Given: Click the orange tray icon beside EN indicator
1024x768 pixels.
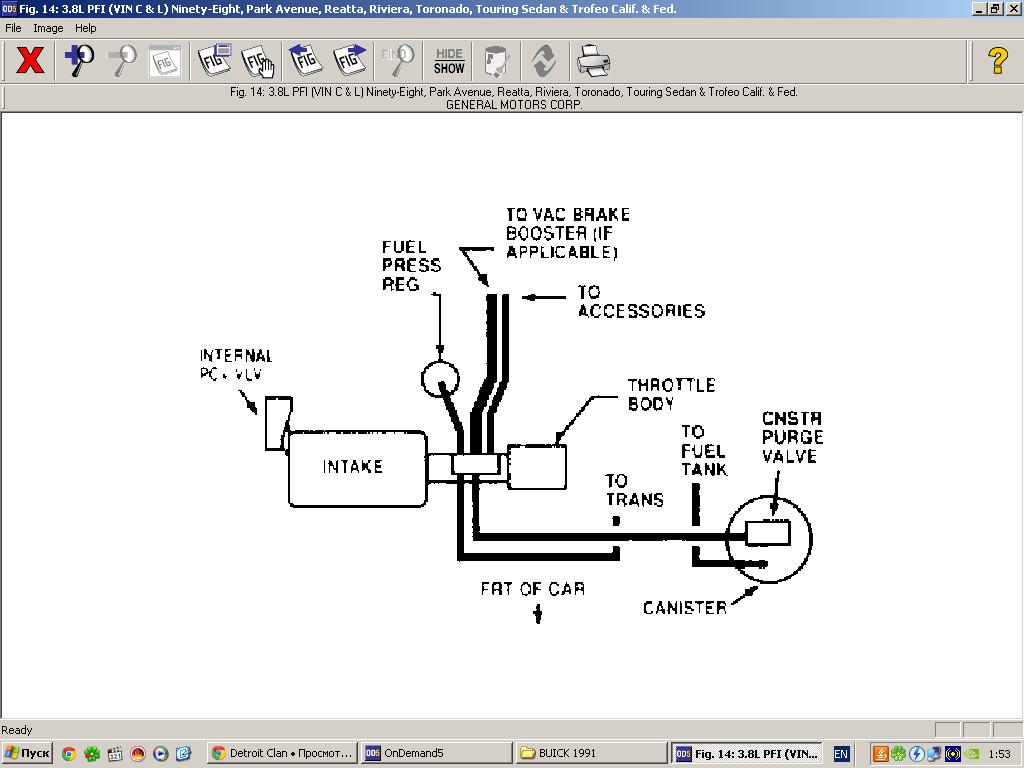Looking at the screenshot, I should (880, 754).
